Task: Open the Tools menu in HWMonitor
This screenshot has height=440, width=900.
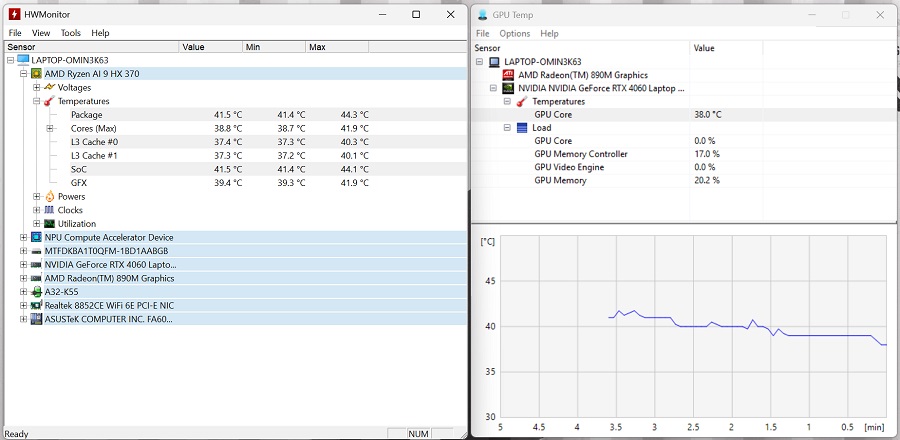Action: click(x=70, y=33)
